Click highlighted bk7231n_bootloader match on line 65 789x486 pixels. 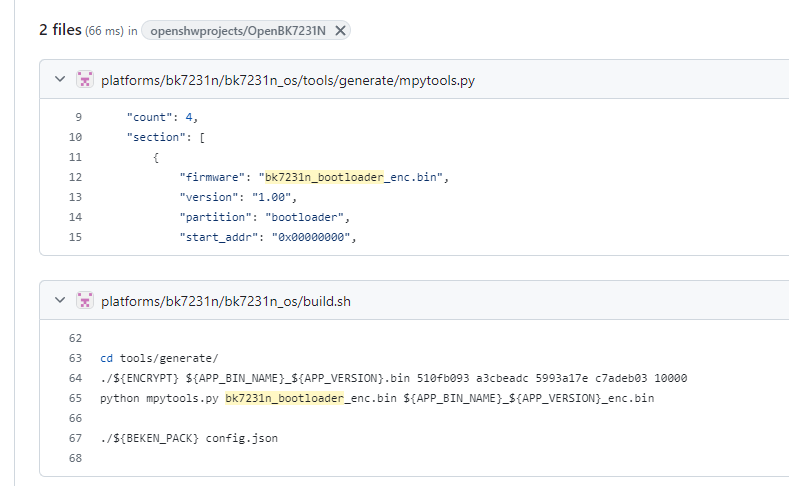click(284, 398)
